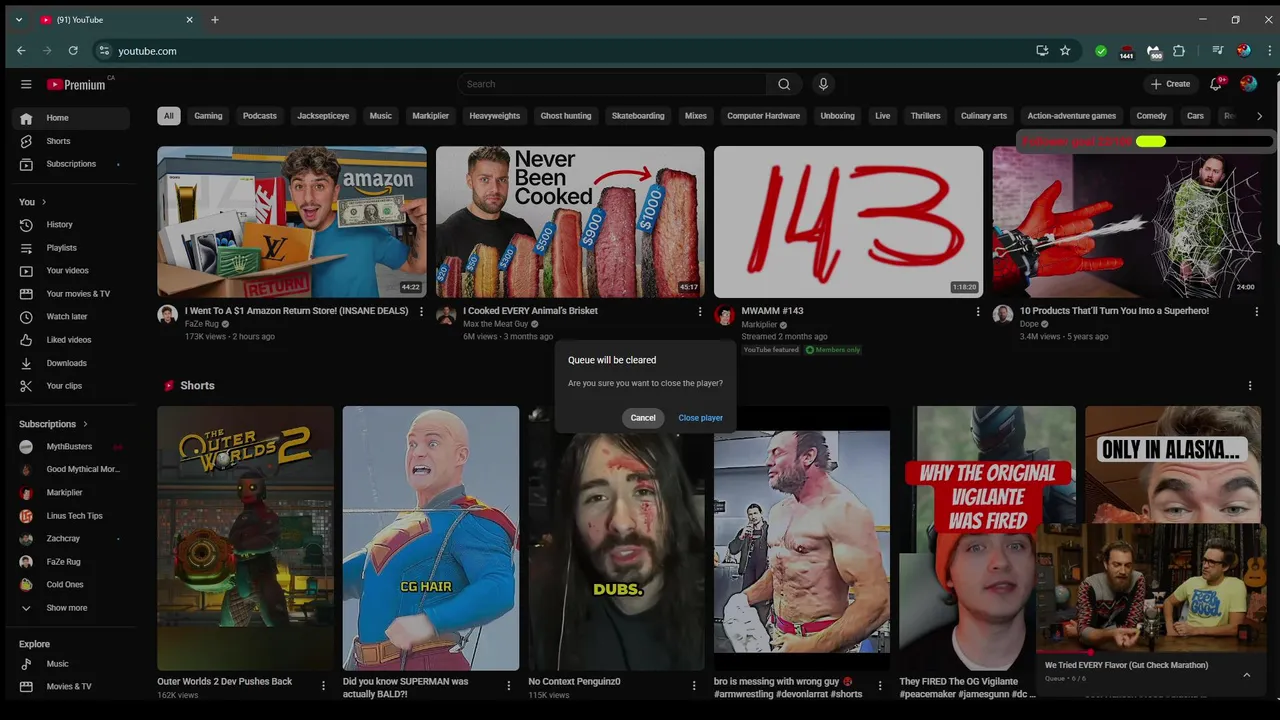Confirm Close player in dialog

[700, 418]
